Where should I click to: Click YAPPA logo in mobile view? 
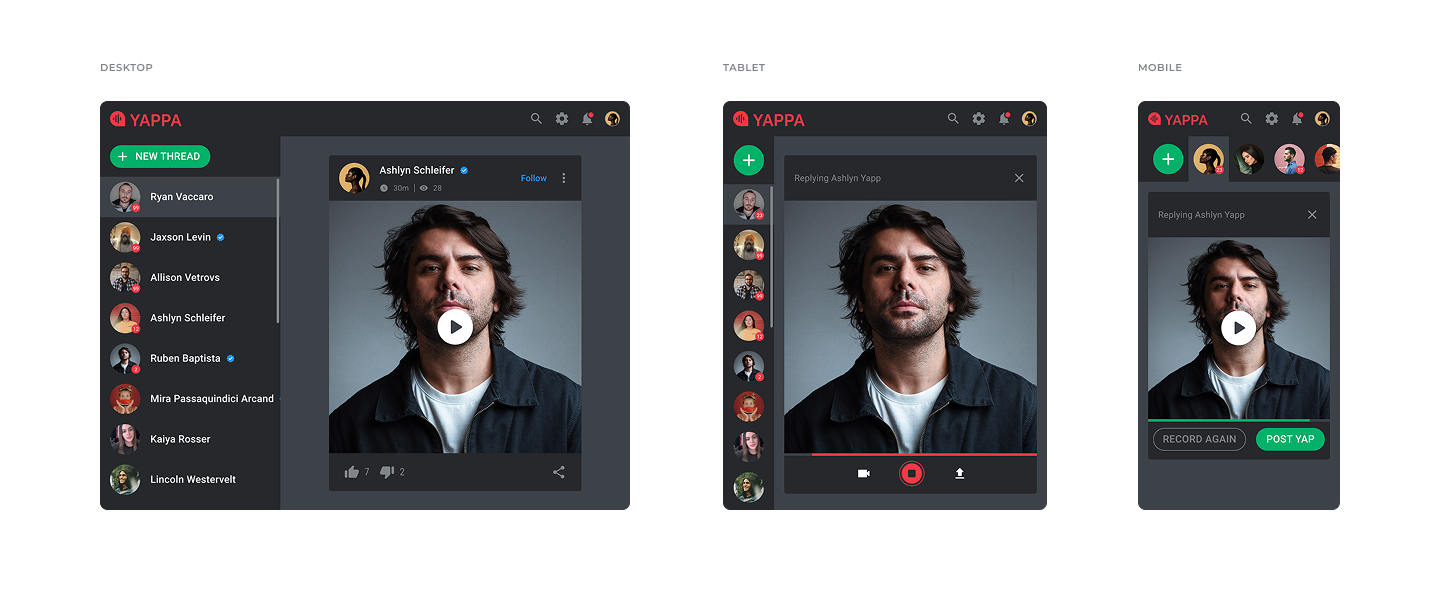tap(1178, 119)
